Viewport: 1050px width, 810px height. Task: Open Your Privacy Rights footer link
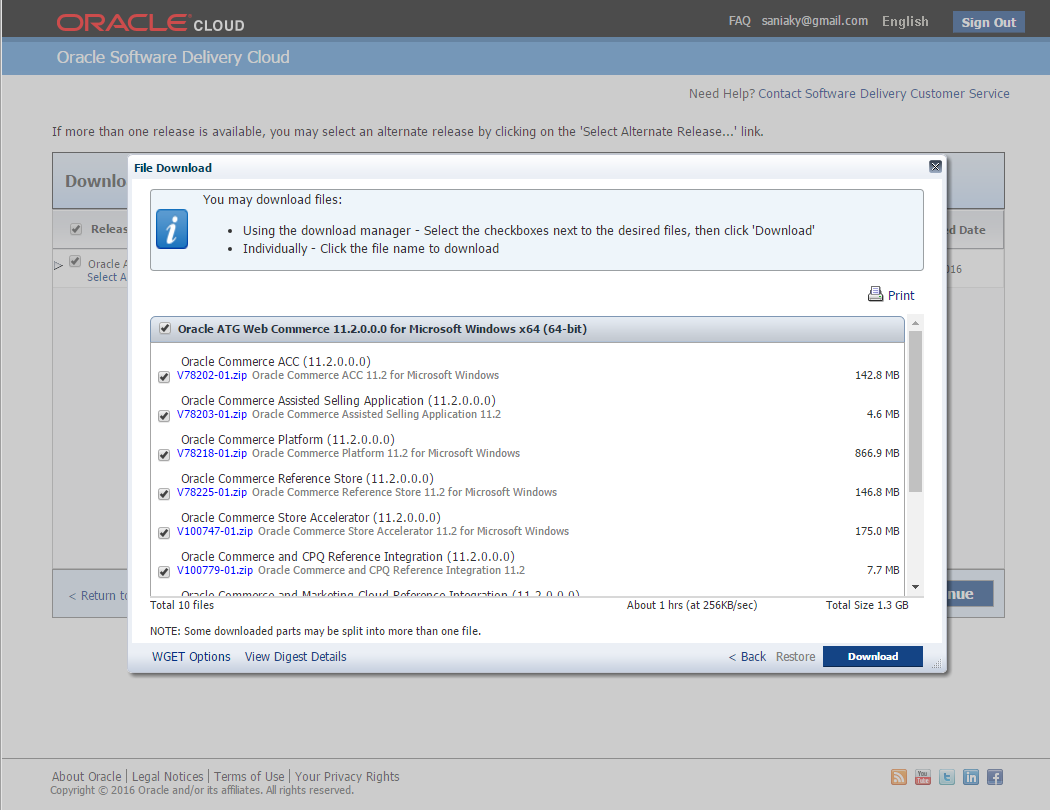[347, 777]
